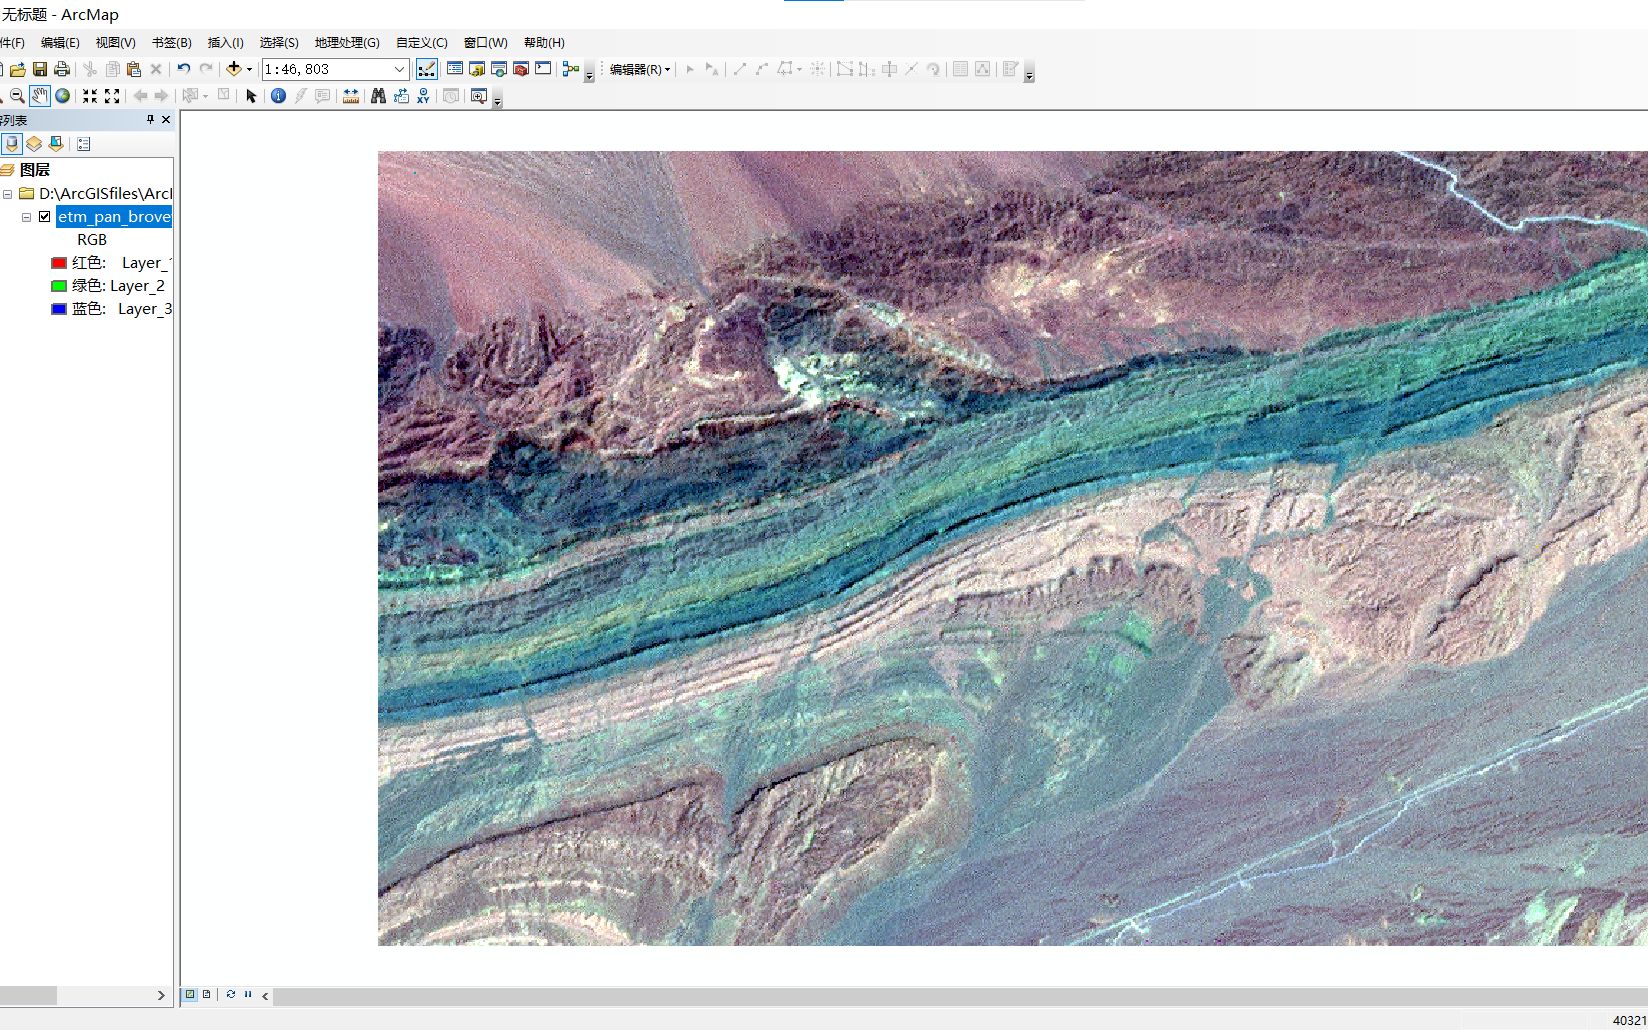The width and height of the screenshot is (1648, 1030).
Task: Toggle the Editor toolbar icon
Action: pyautogui.click(x=427, y=69)
